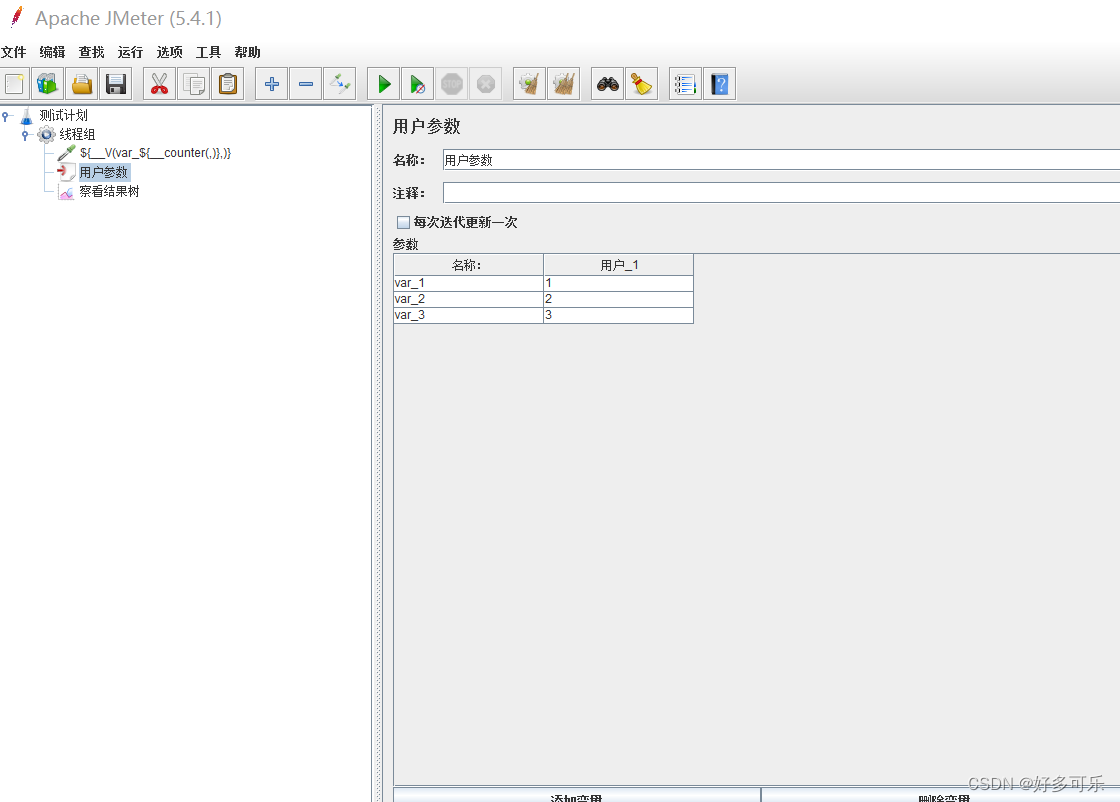This screenshot has width=1120, height=802.
Task: Click the var_2 name cell
Action: (468, 299)
